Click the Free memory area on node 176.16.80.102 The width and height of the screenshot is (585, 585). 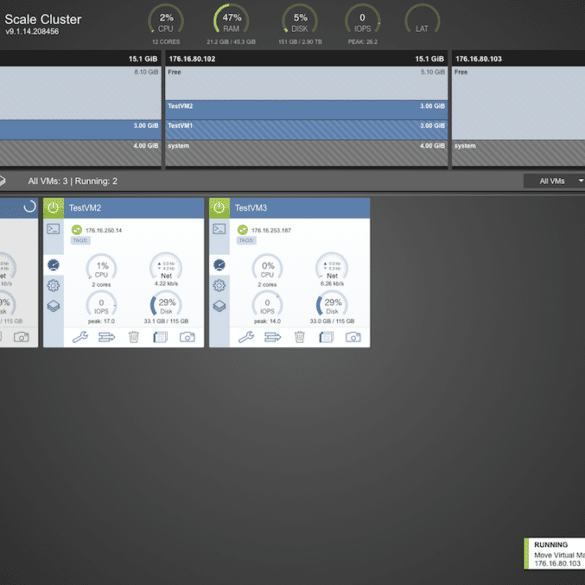(306, 83)
